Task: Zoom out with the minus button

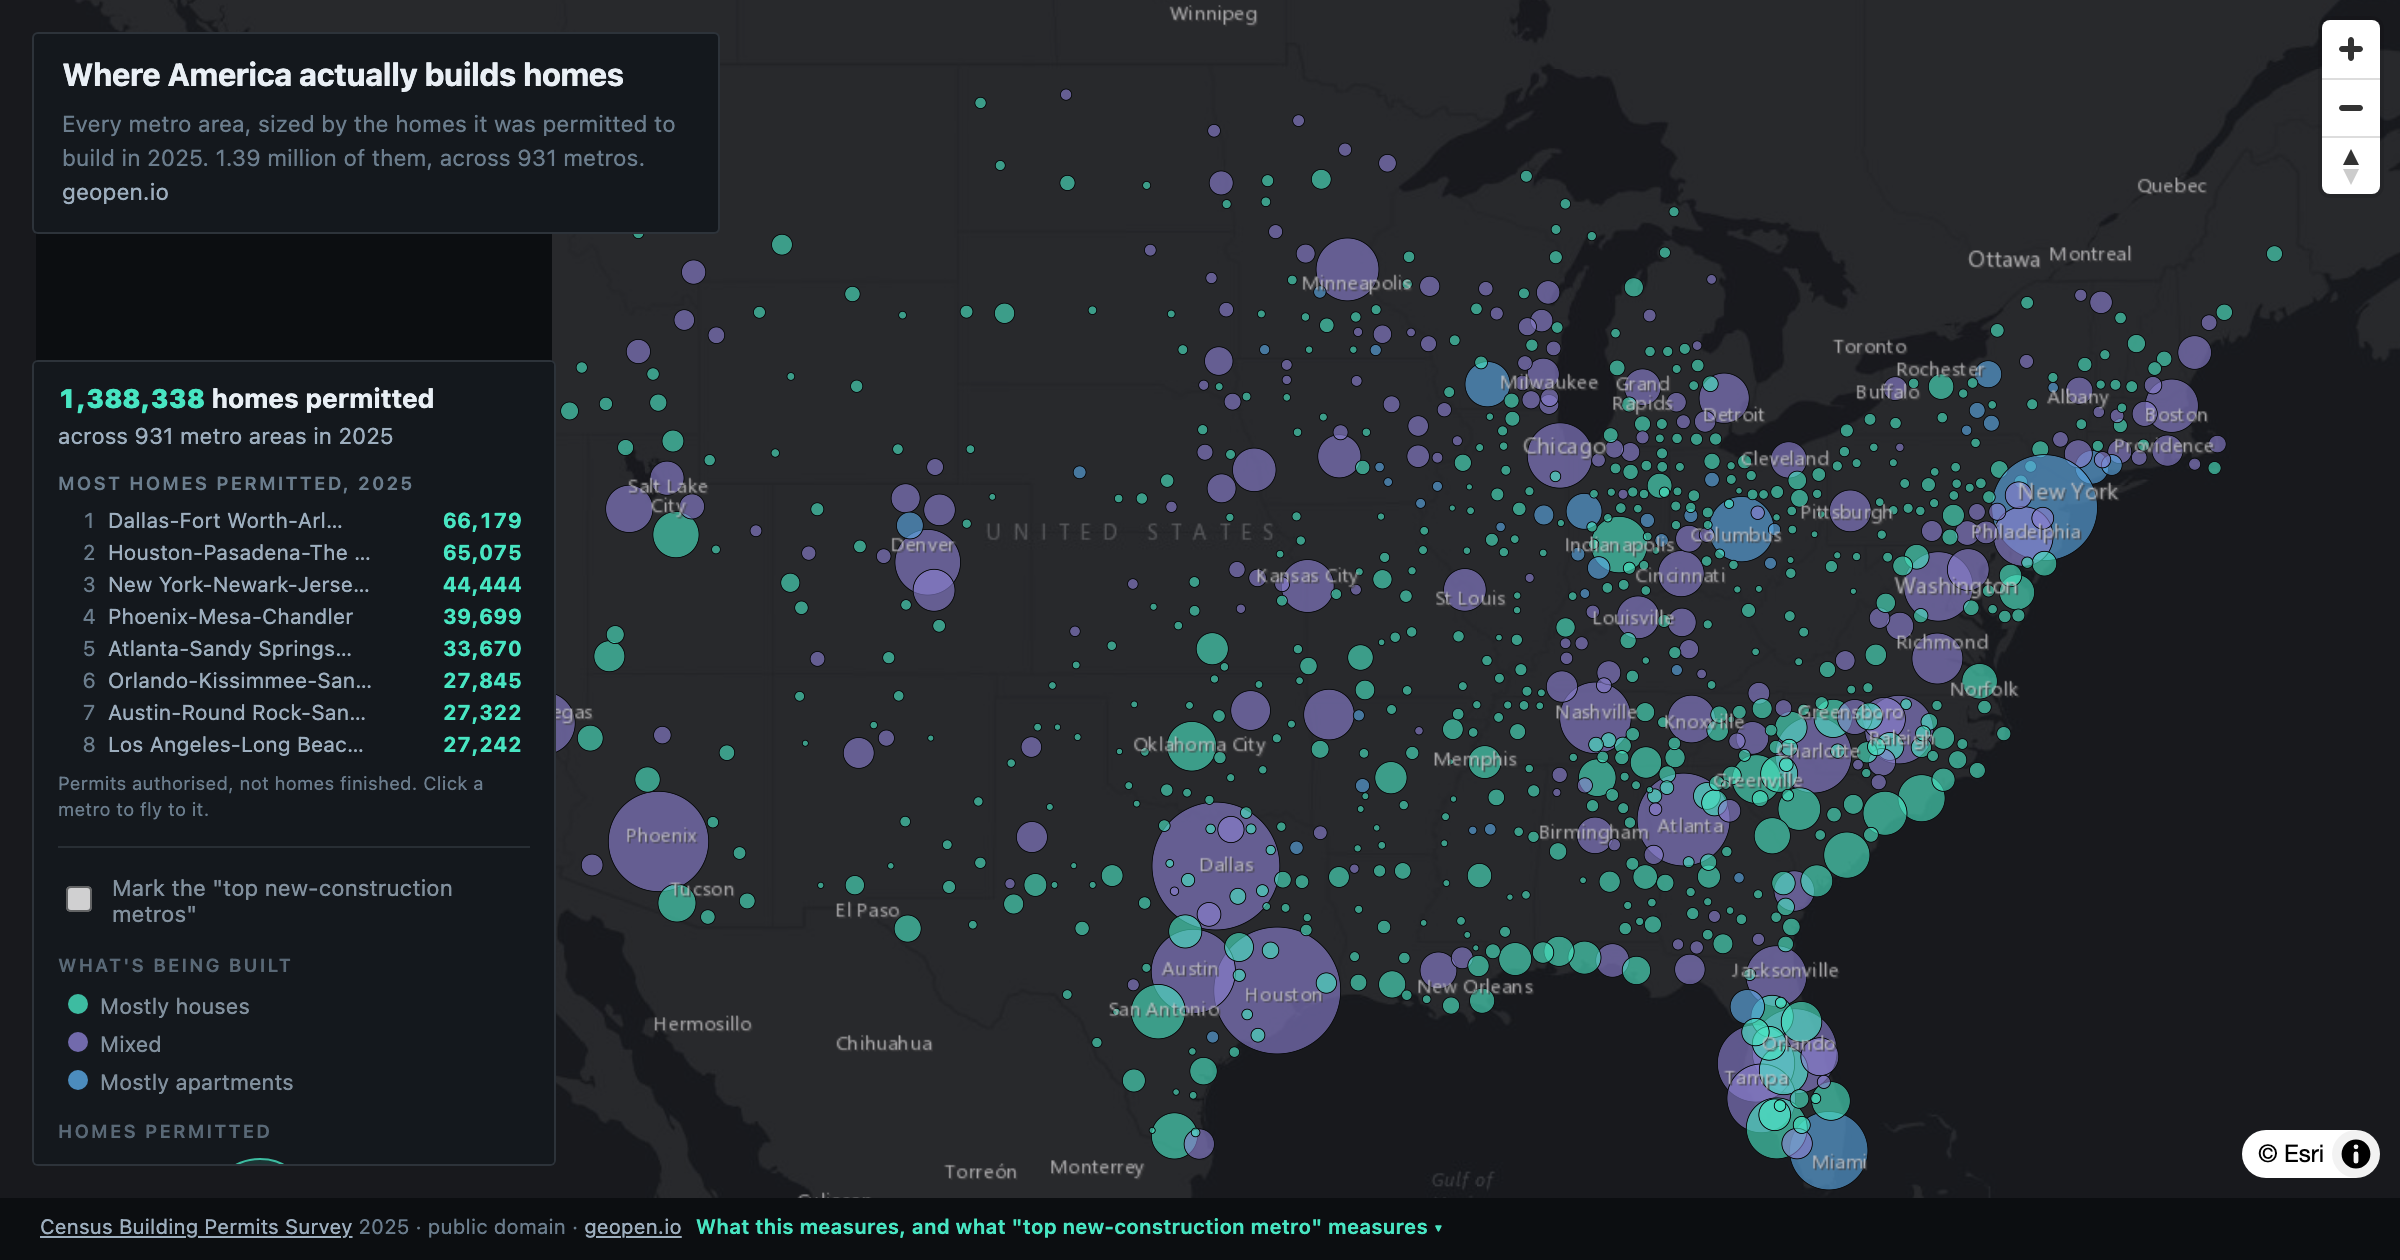Action: (2350, 107)
